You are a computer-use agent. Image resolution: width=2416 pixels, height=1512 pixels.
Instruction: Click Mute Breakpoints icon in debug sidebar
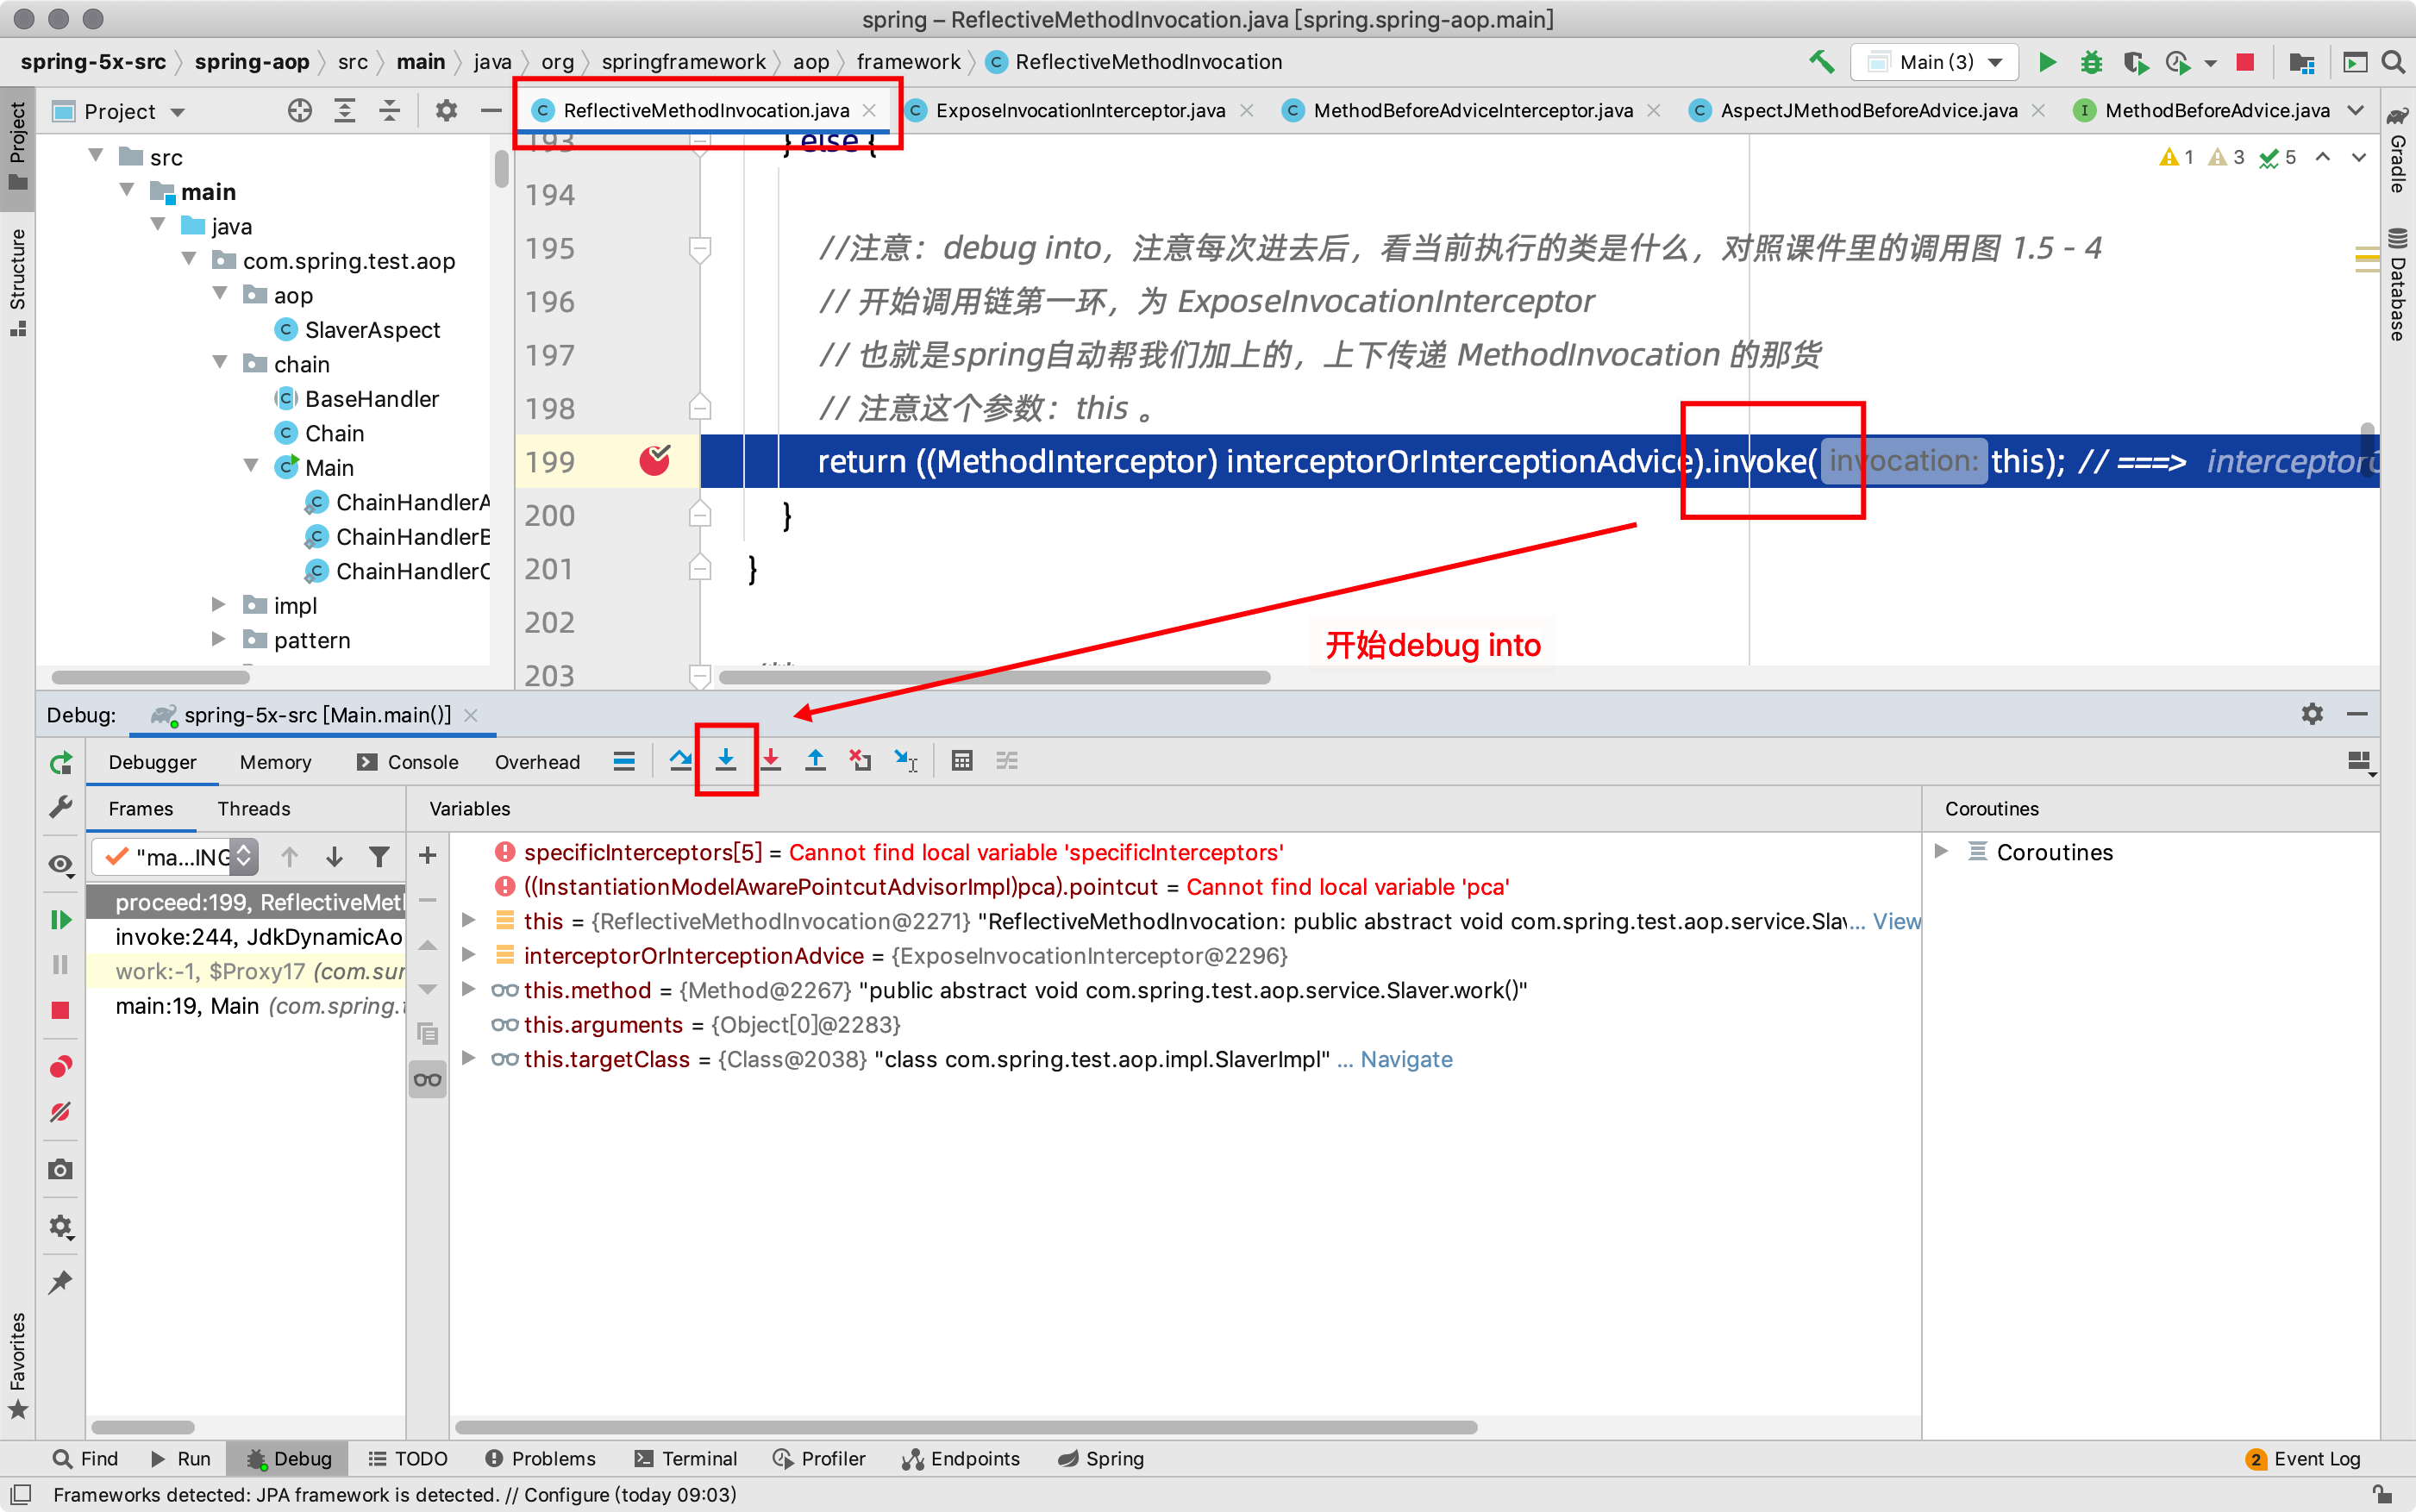coord(61,1112)
